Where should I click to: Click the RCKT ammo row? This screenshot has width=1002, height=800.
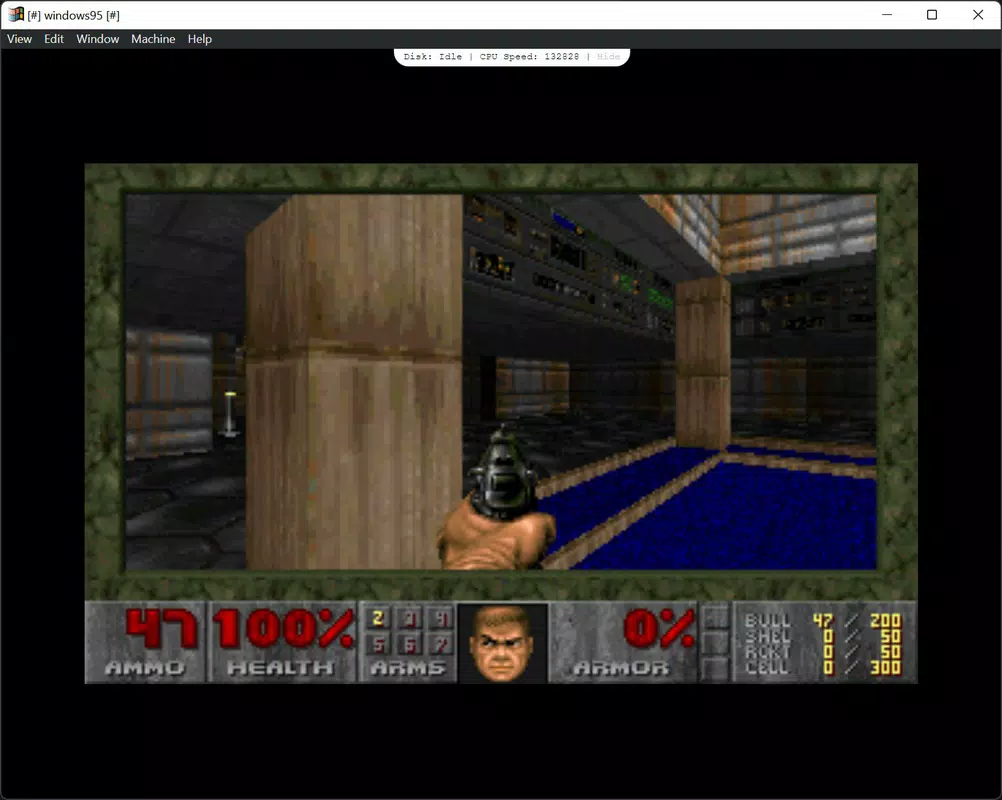822,652
